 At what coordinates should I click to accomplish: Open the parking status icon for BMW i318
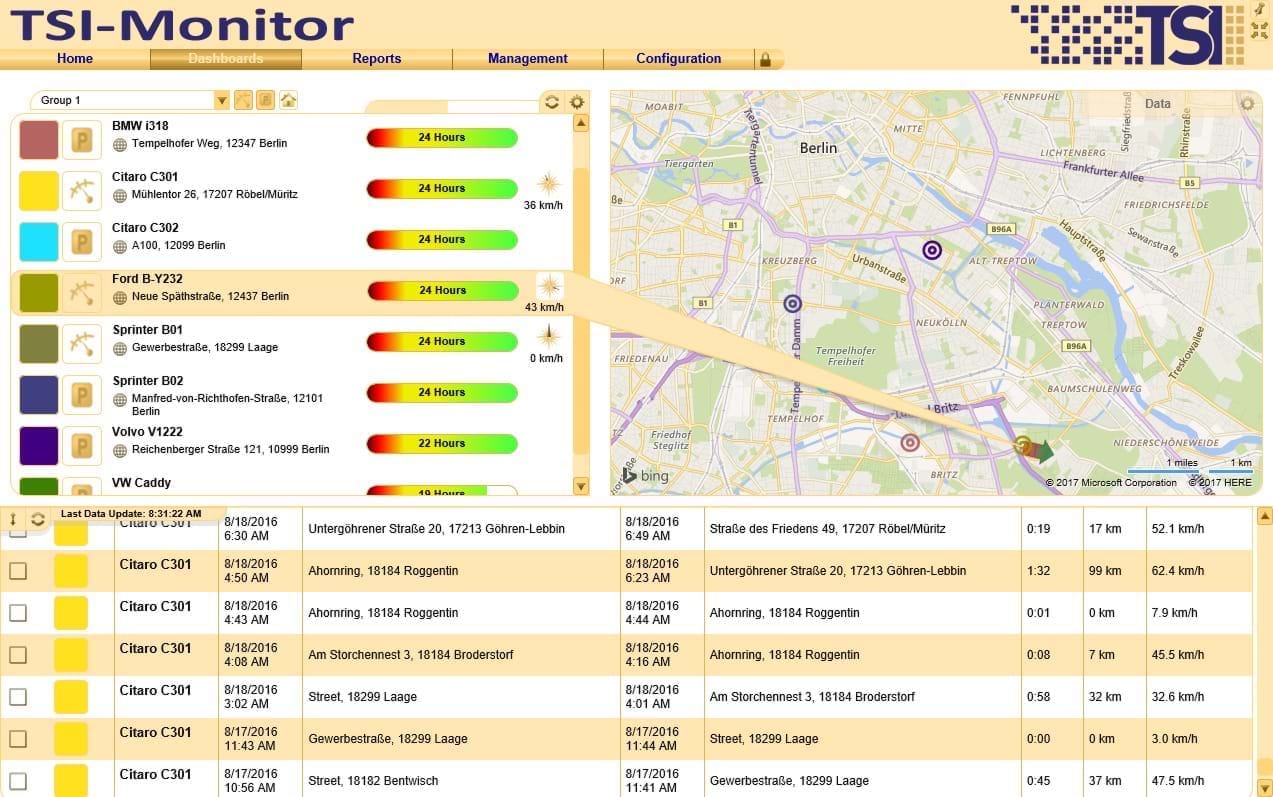[x=82, y=140]
